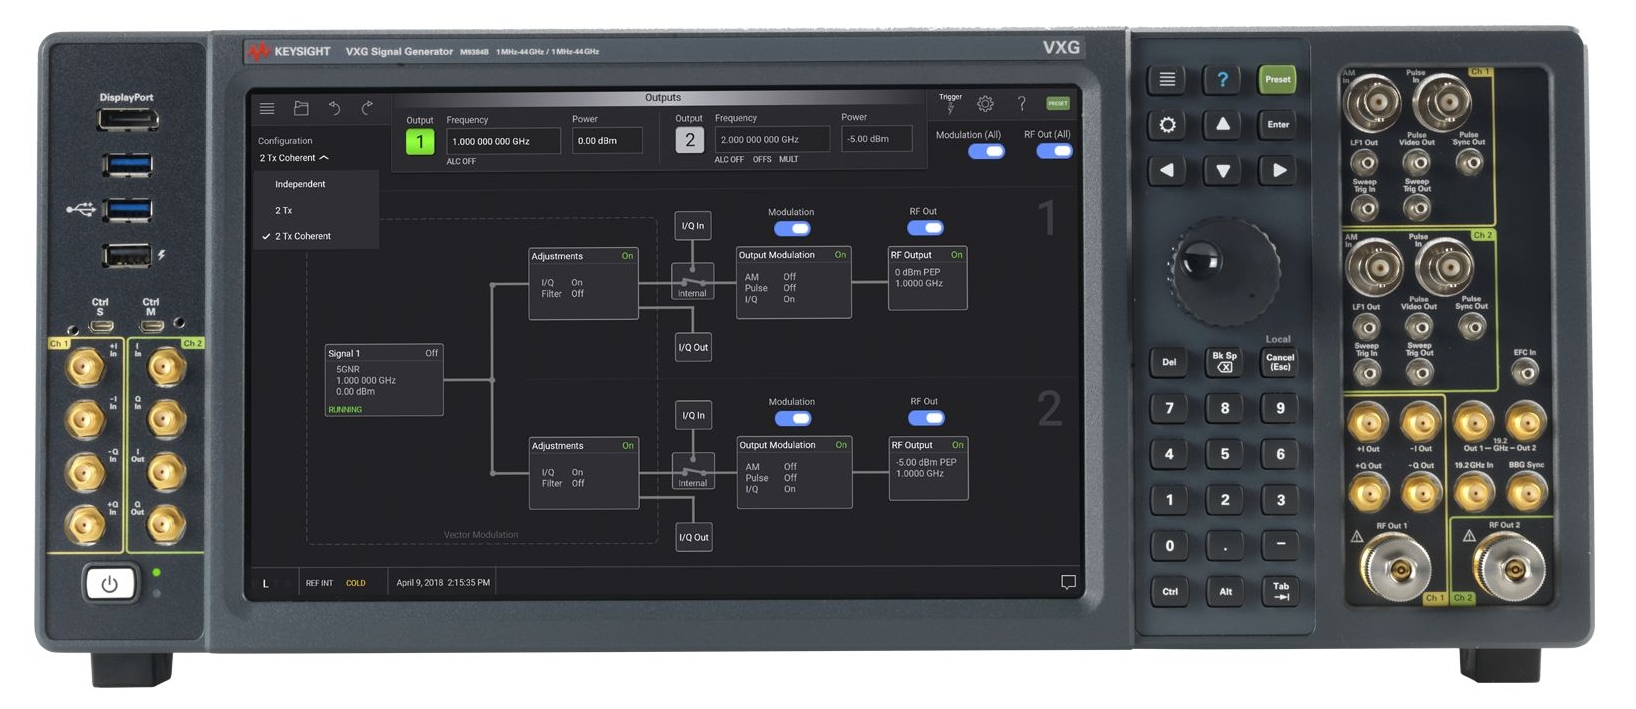Disable channel 1 RF Out switch

pos(925,228)
